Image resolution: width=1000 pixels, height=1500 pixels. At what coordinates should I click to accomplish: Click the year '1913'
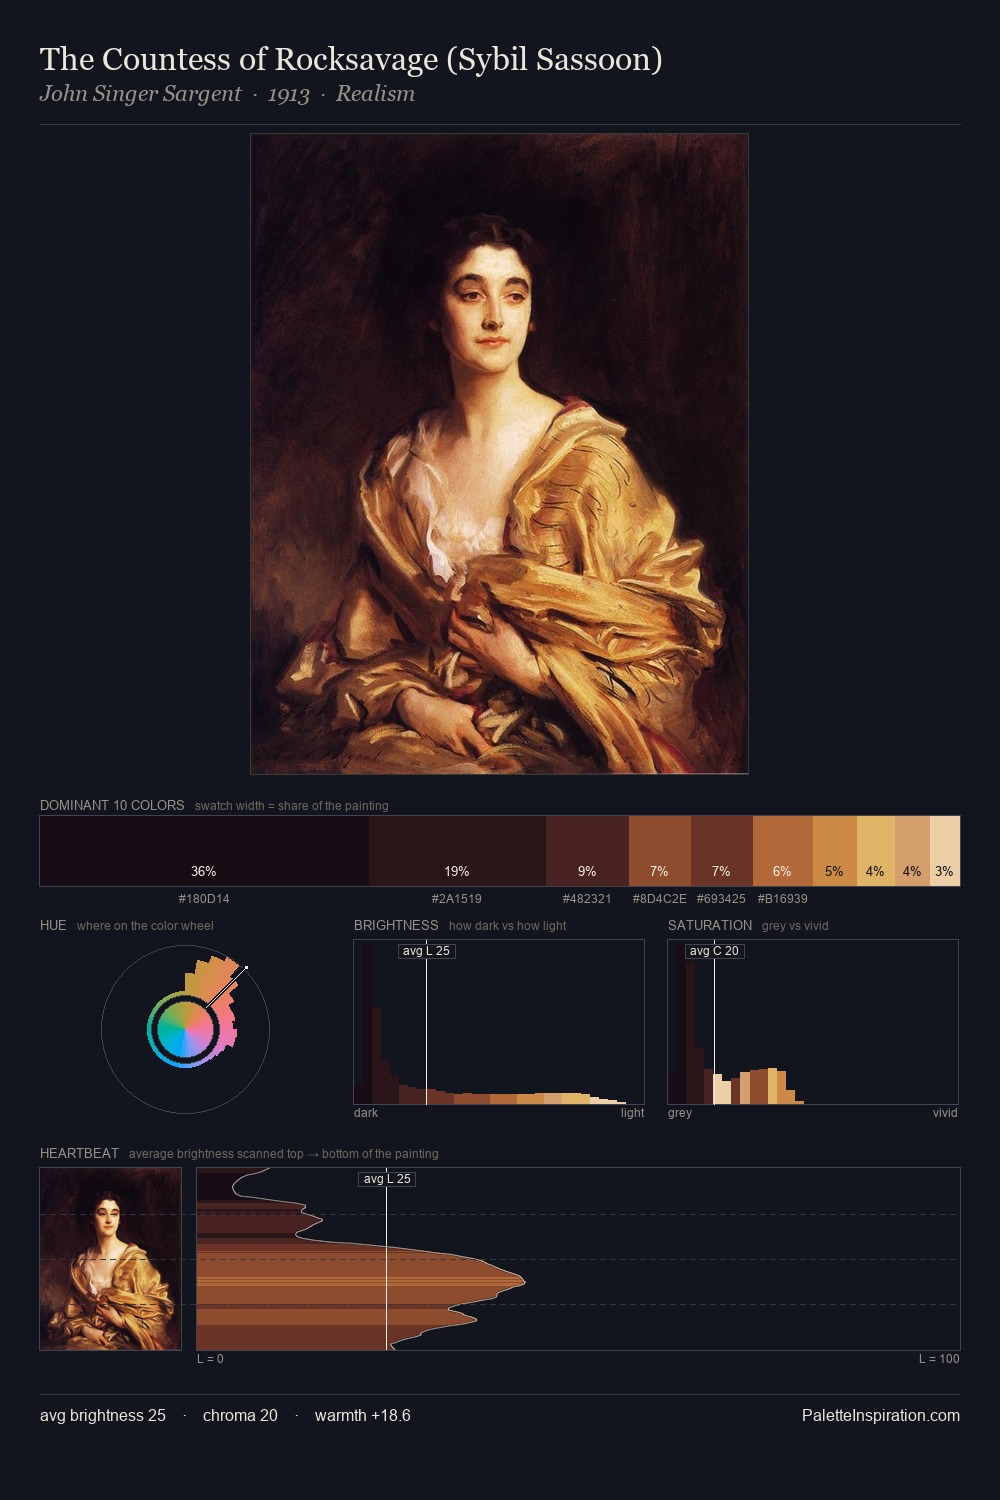click(288, 94)
